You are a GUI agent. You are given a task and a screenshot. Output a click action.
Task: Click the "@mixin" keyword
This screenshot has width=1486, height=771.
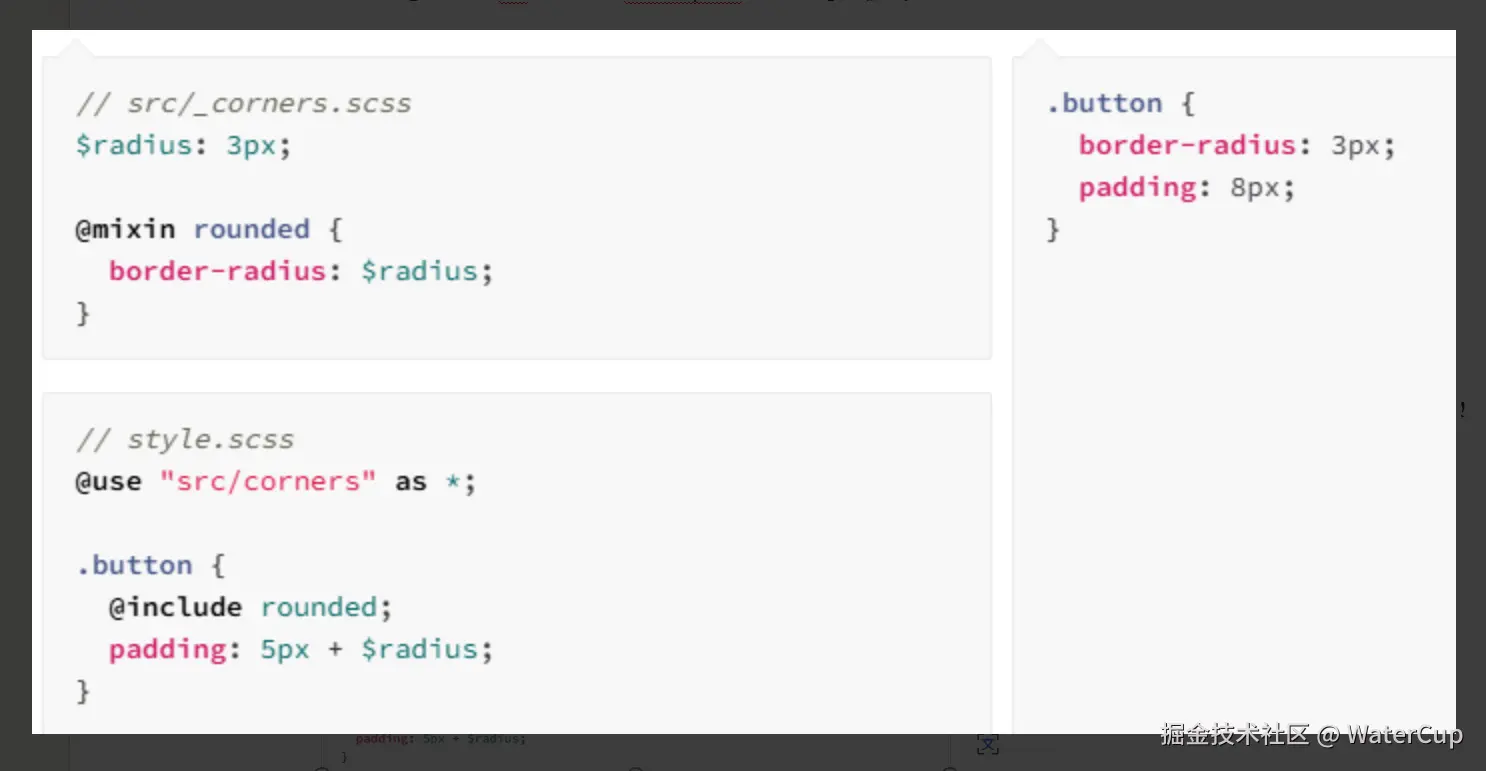coord(125,229)
